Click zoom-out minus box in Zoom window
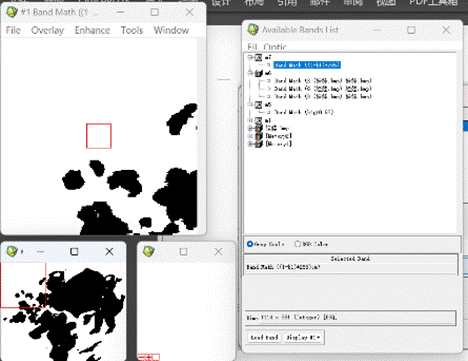468x361 pixels. pyautogui.click(x=141, y=357)
